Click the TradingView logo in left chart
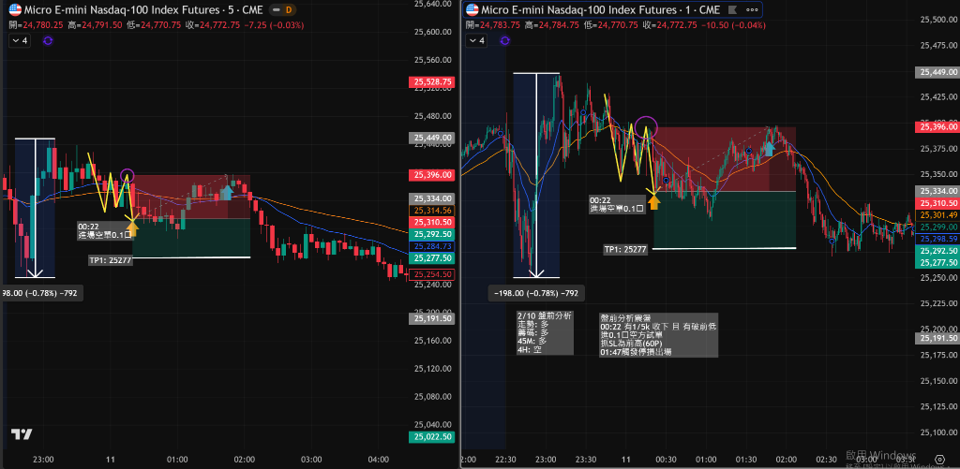The height and width of the screenshot is (469, 960). point(20,434)
